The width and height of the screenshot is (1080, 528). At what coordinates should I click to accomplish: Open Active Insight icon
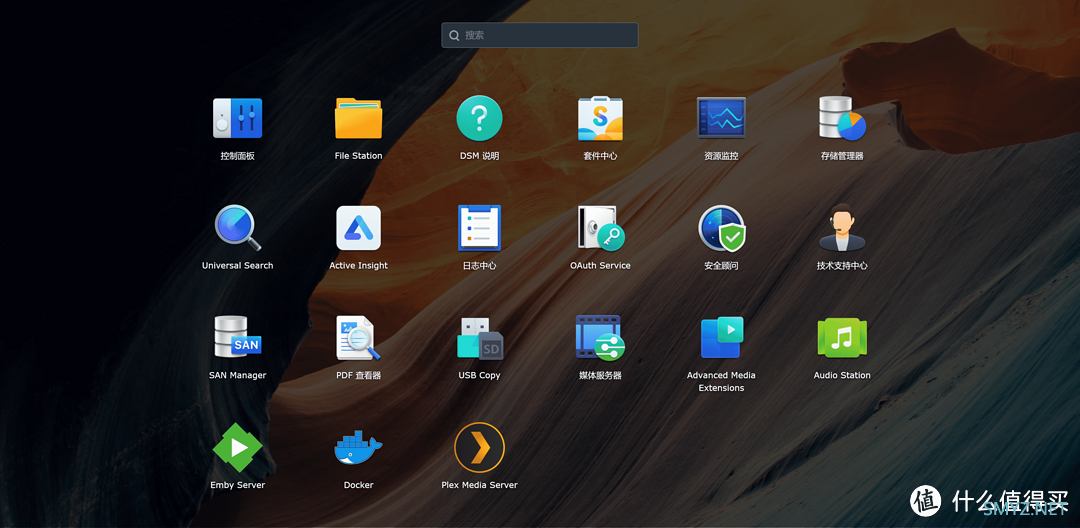coord(358,228)
